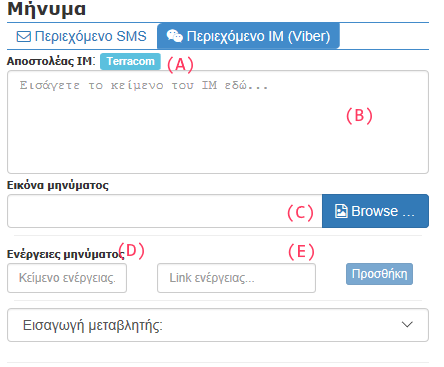Image resolution: width=444 pixels, height=367 pixels.
Task: Open the Εισαγωγή μεταβλητής dropdown
Action: point(218,325)
